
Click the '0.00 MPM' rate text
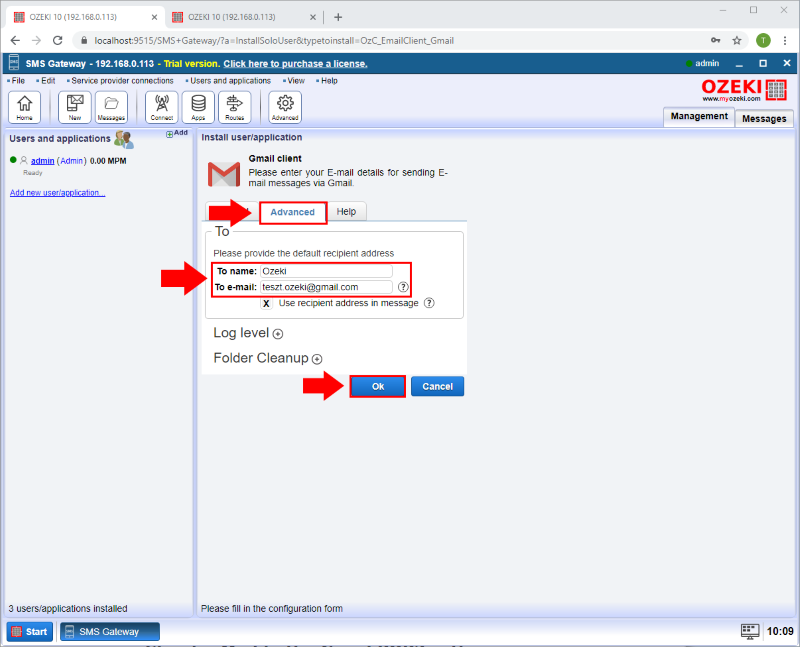pyautogui.click(x=108, y=161)
